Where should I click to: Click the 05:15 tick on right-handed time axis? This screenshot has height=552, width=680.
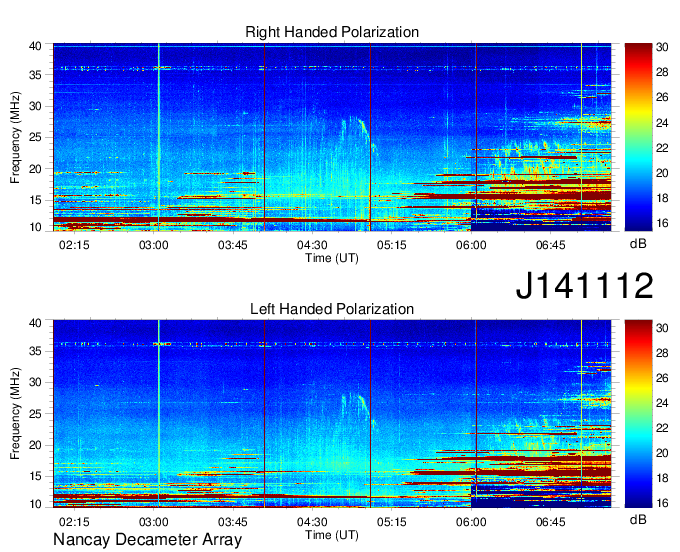tap(392, 245)
